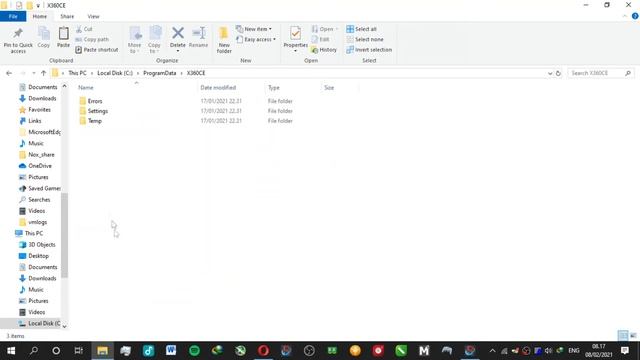This screenshot has width=640, height=360.
Task: Click the Rename ribbon icon
Action: (199, 37)
